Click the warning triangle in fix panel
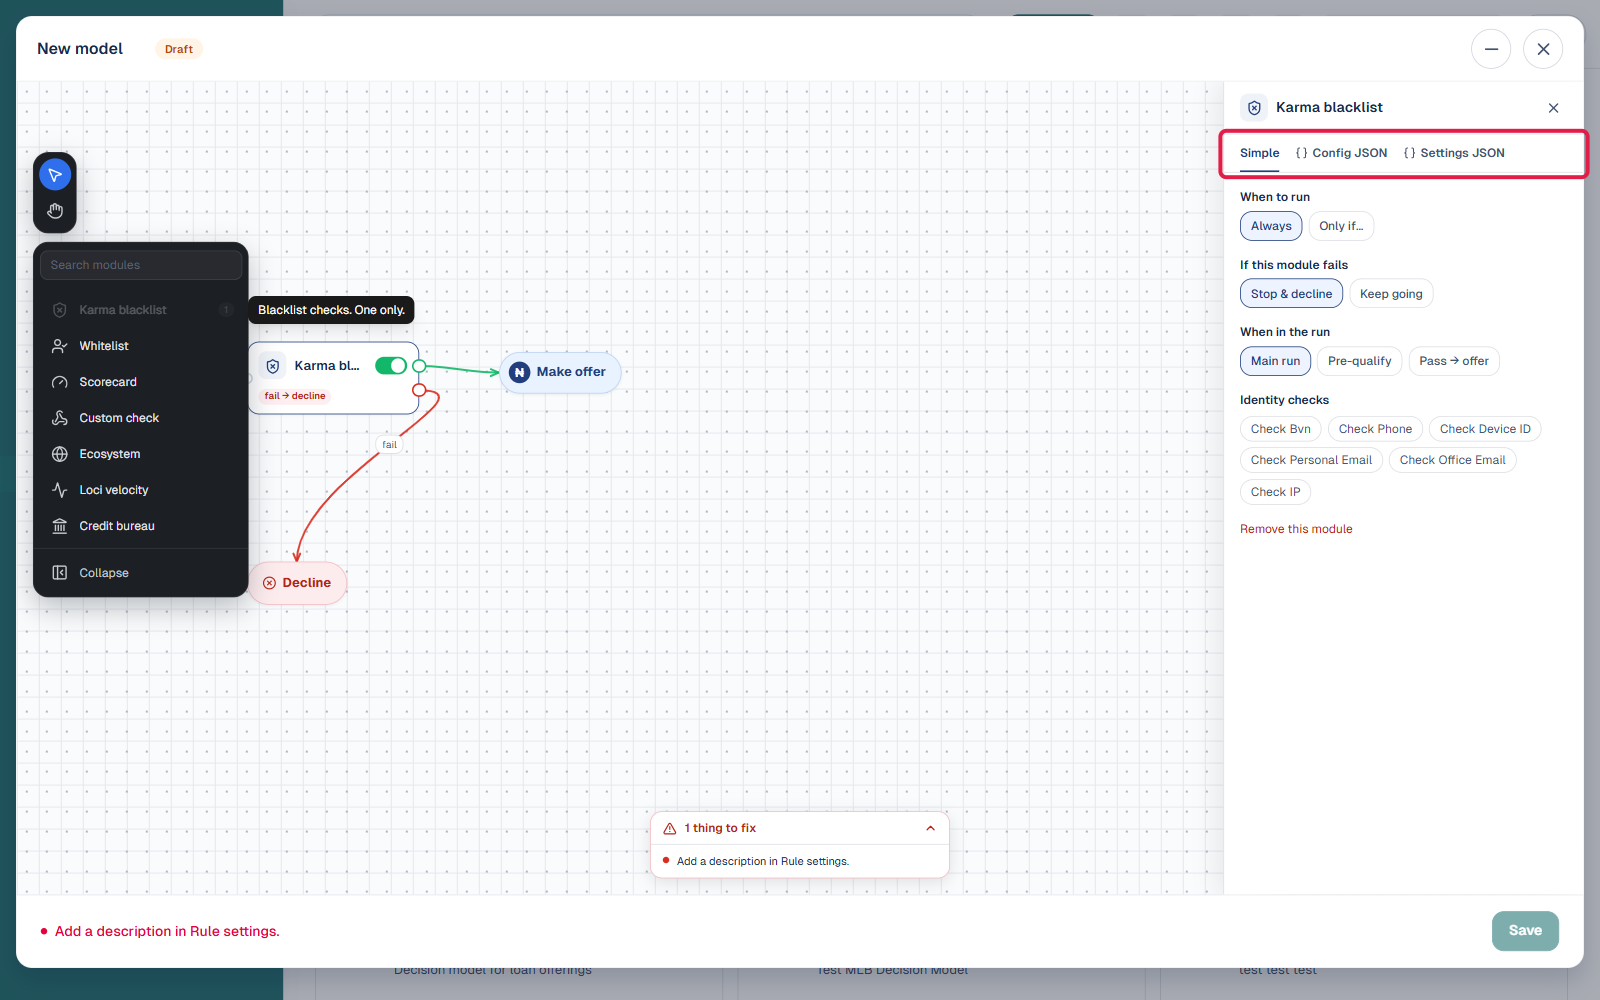 tap(670, 828)
